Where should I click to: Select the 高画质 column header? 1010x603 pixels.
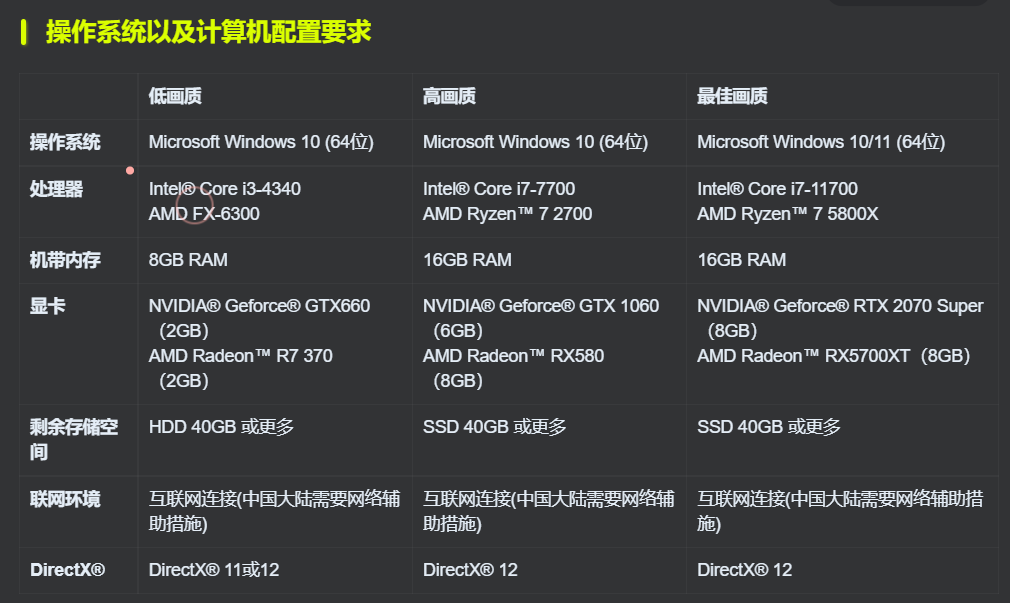(449, 96)
